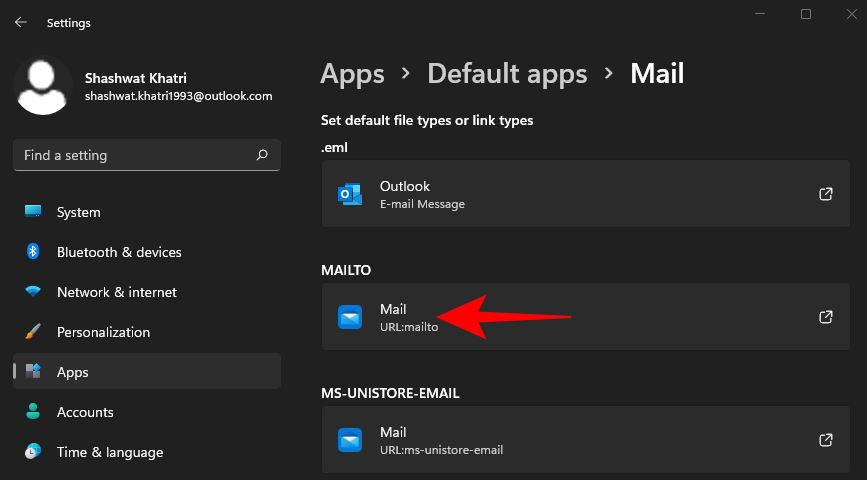Screen dimensions: 867x480
Task: Click the Mail icon under MAILTO
Action: (x=350, y=317)
